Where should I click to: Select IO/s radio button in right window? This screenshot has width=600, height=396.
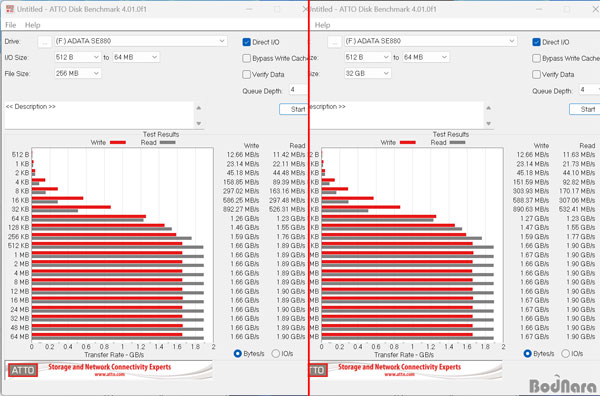565,354
